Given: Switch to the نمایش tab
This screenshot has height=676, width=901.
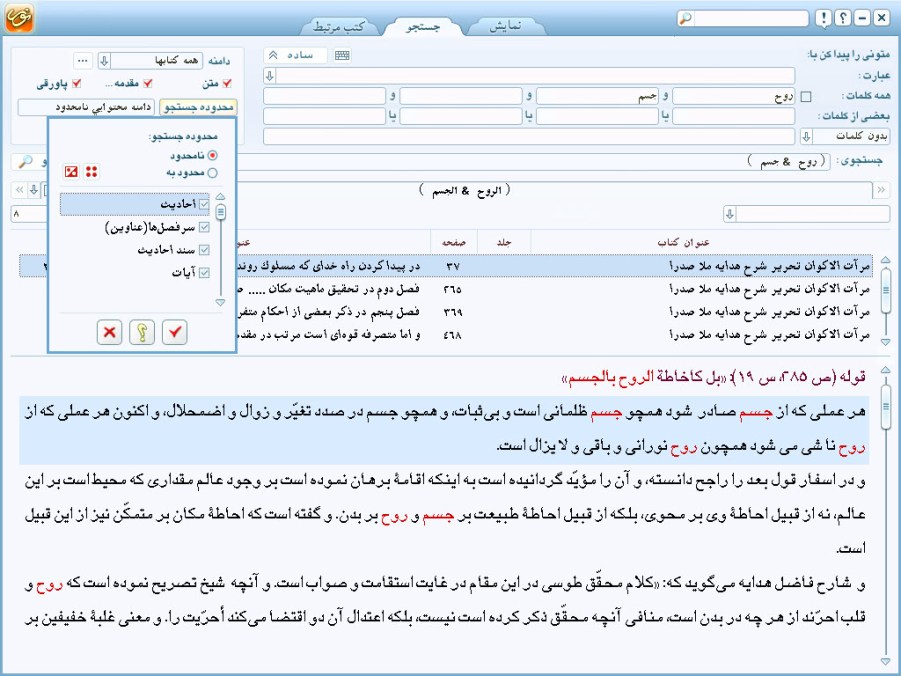Looking at the screenshot, I should (x=506, y=26).
